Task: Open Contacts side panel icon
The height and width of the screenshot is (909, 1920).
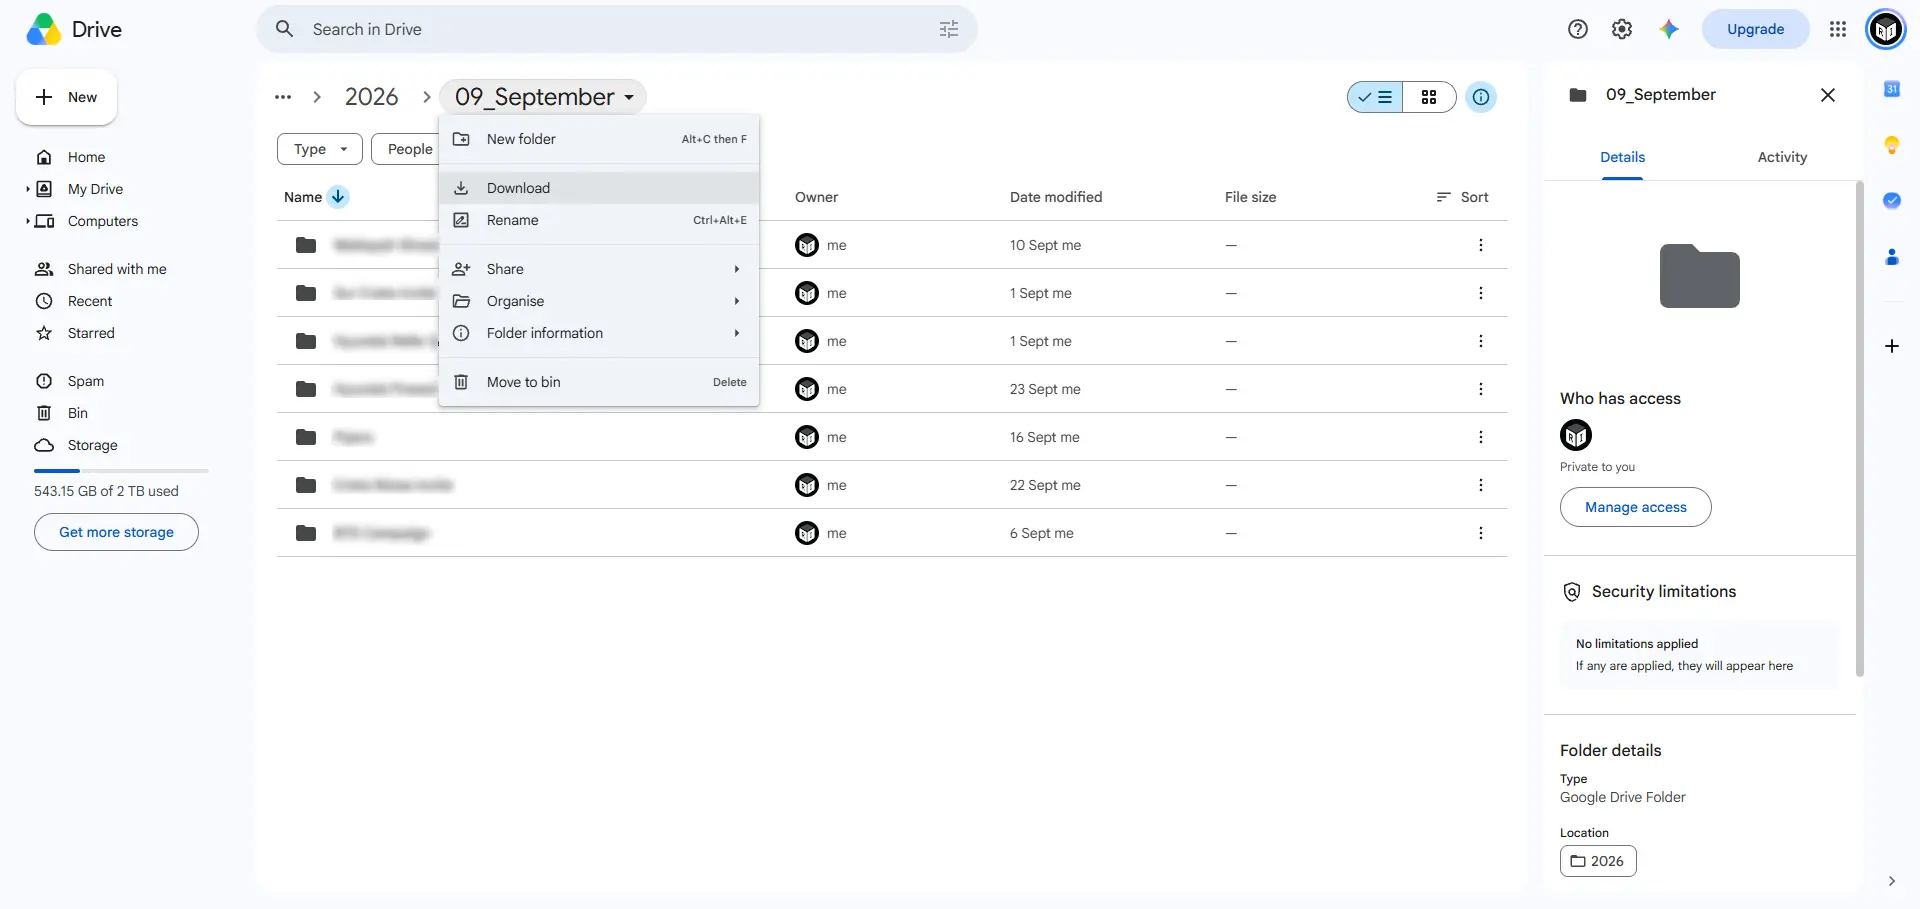Action: click(x=1892, y=257)
